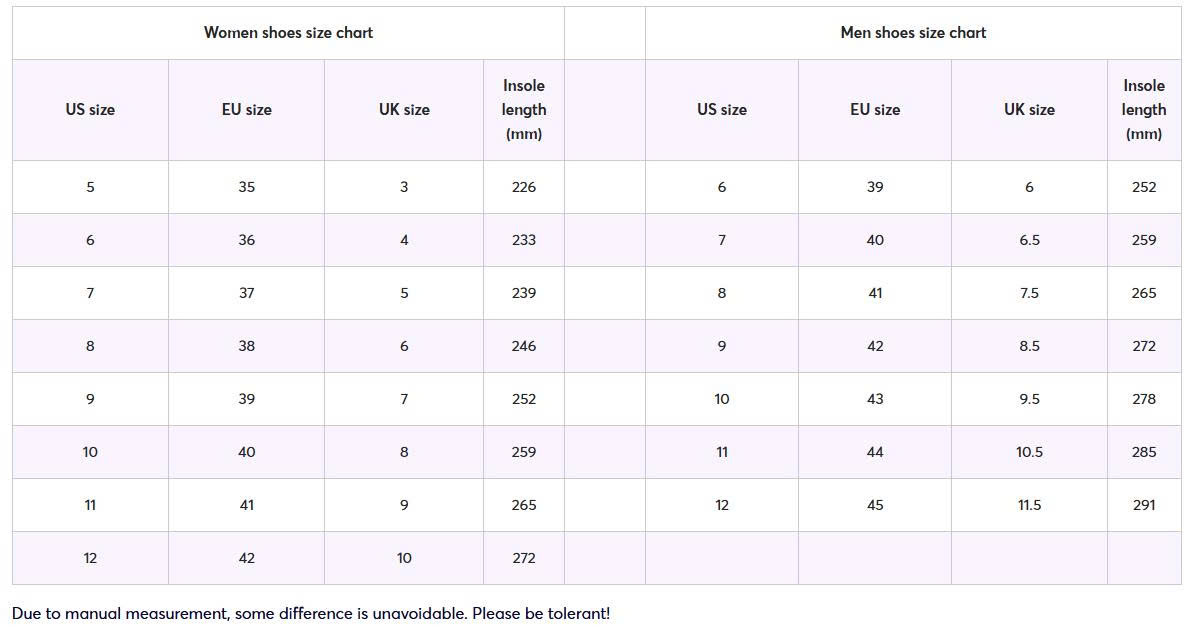Select women's UK size 10 cell
Screen dimensions: 1193x627
point(404,559)
